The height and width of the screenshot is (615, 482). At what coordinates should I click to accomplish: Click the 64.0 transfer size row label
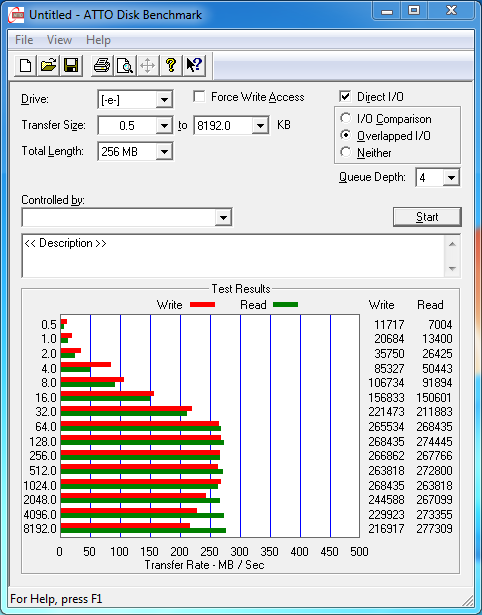pos(46,427)
